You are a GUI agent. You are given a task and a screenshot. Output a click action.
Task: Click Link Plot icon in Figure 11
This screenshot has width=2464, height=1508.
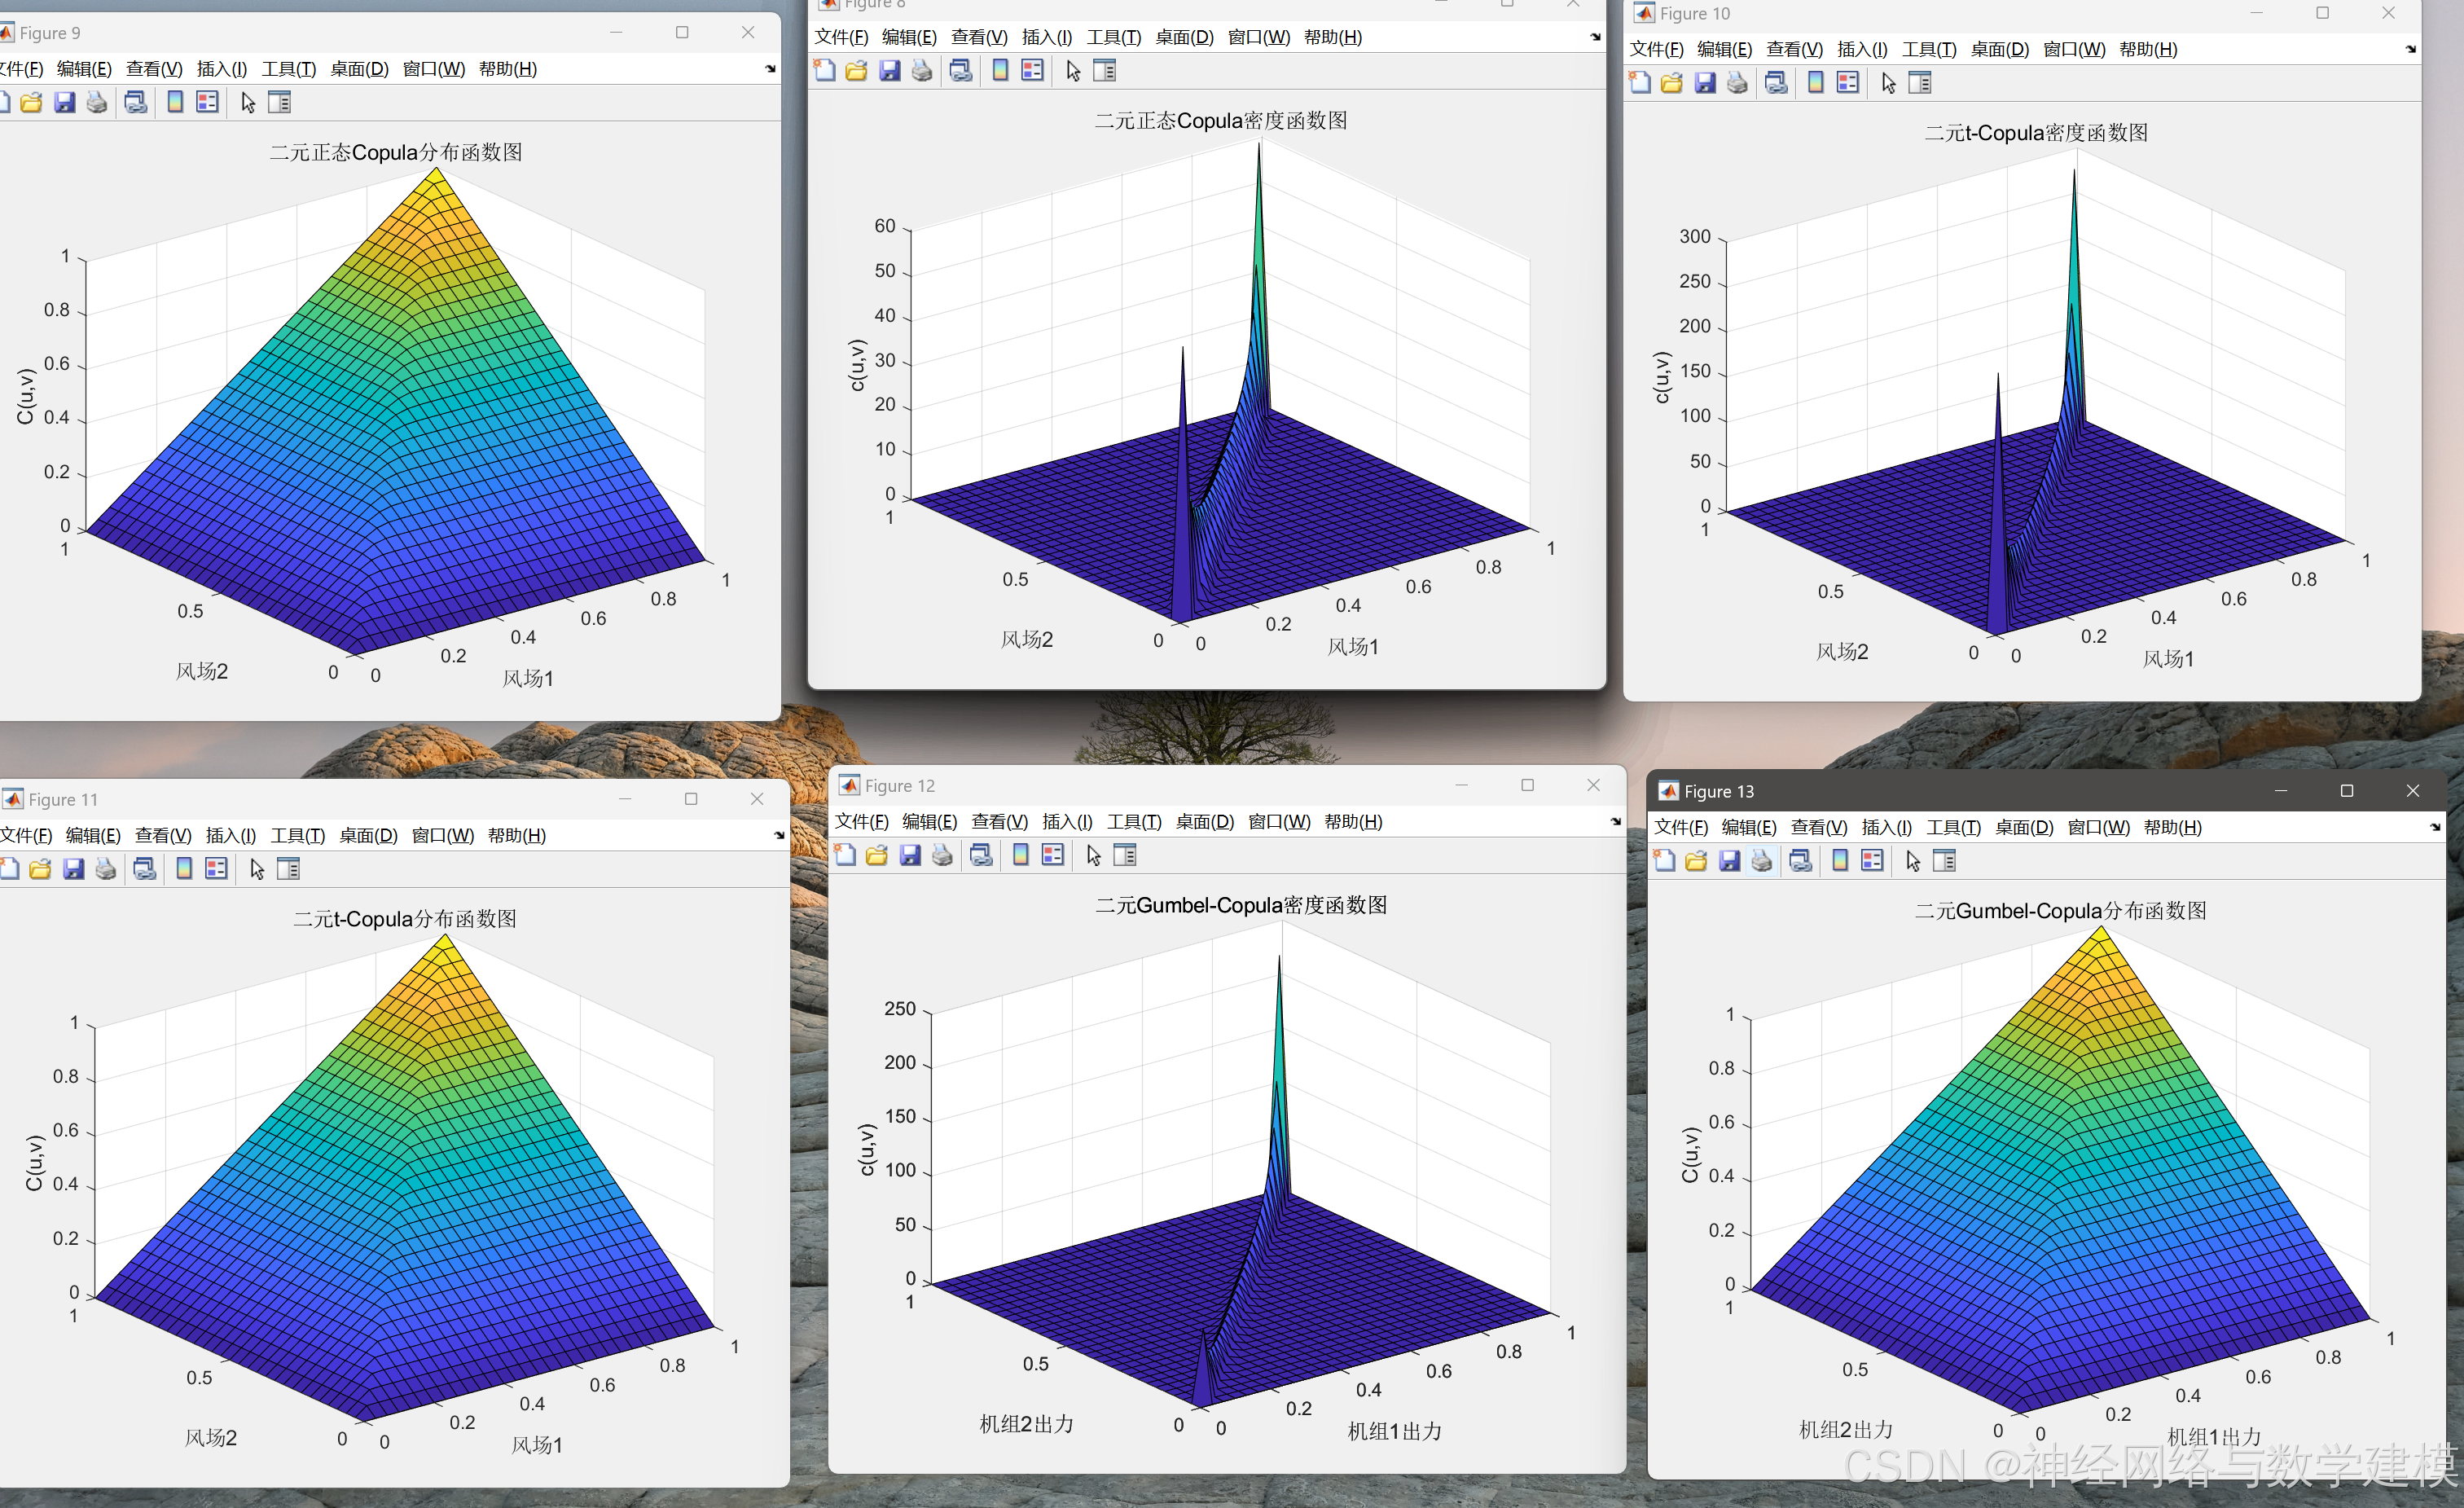pos(145,869)
